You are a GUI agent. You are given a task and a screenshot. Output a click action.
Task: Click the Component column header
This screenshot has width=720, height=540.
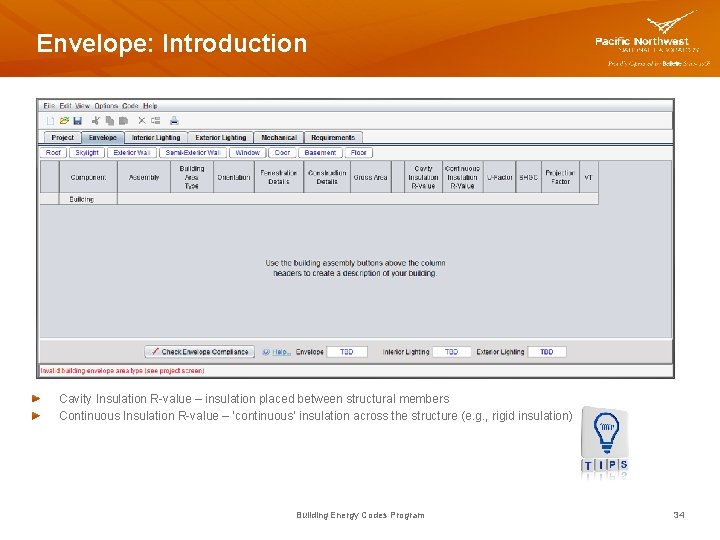coord(88,177)
